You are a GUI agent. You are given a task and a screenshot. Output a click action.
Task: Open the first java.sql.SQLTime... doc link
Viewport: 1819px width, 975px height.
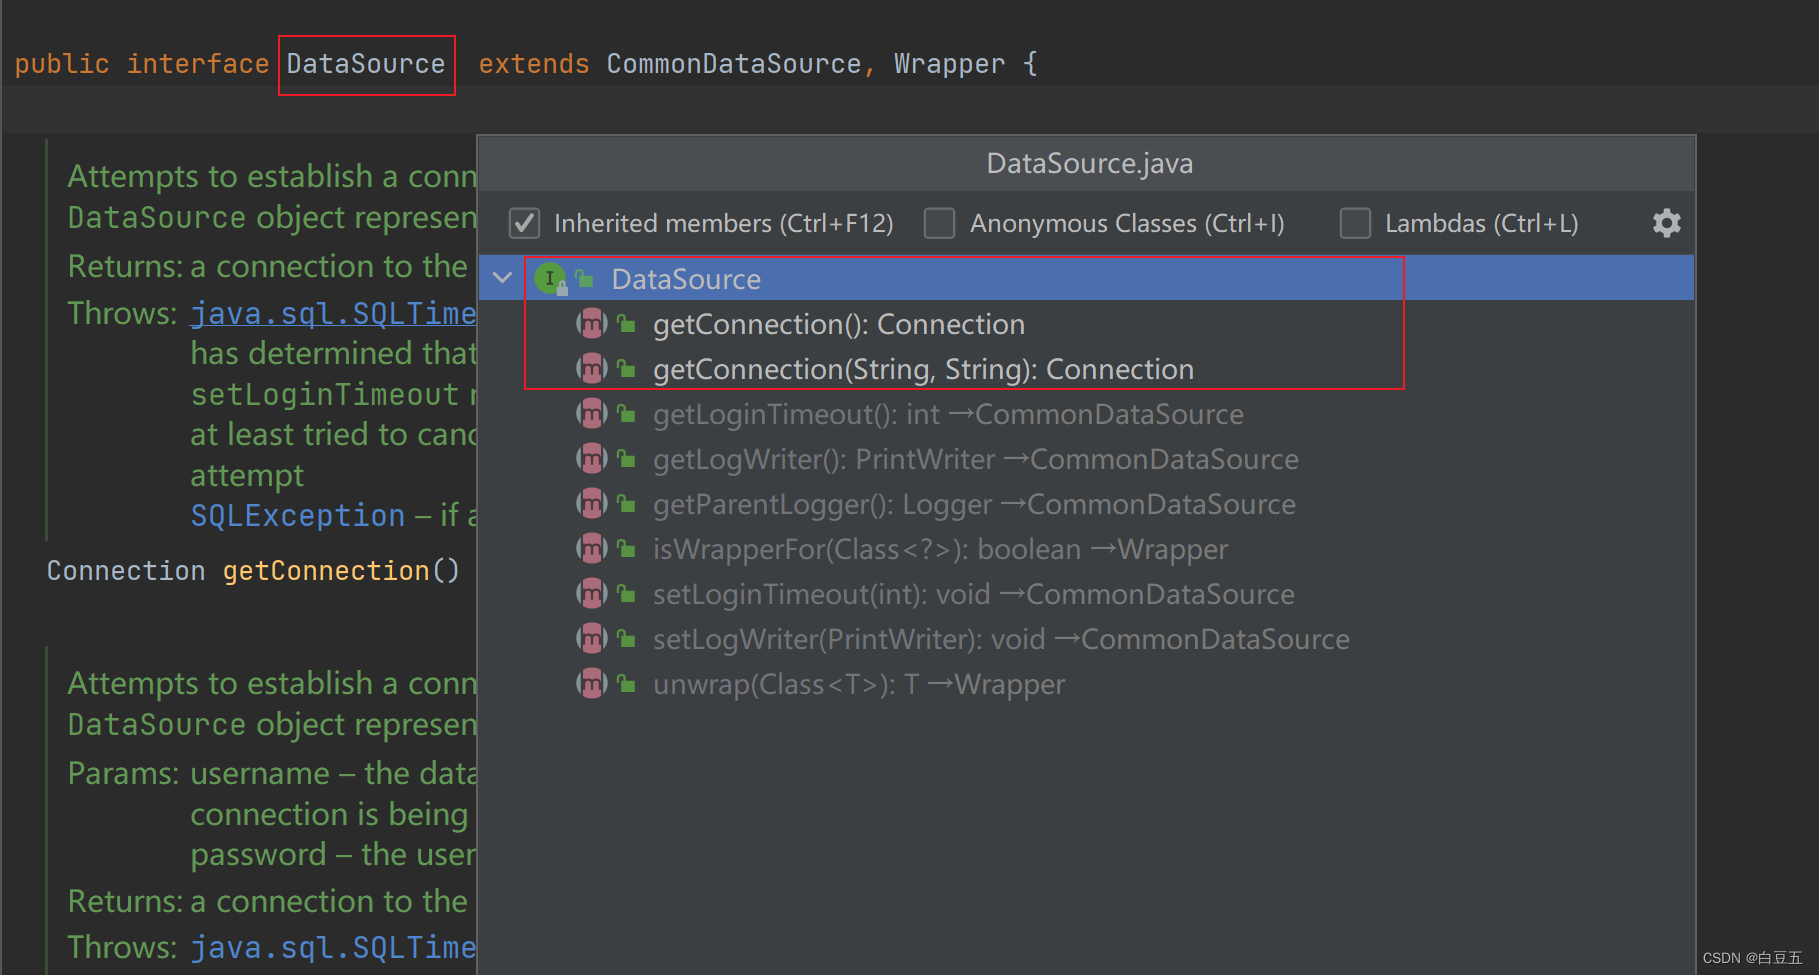(x=333, y=313)
